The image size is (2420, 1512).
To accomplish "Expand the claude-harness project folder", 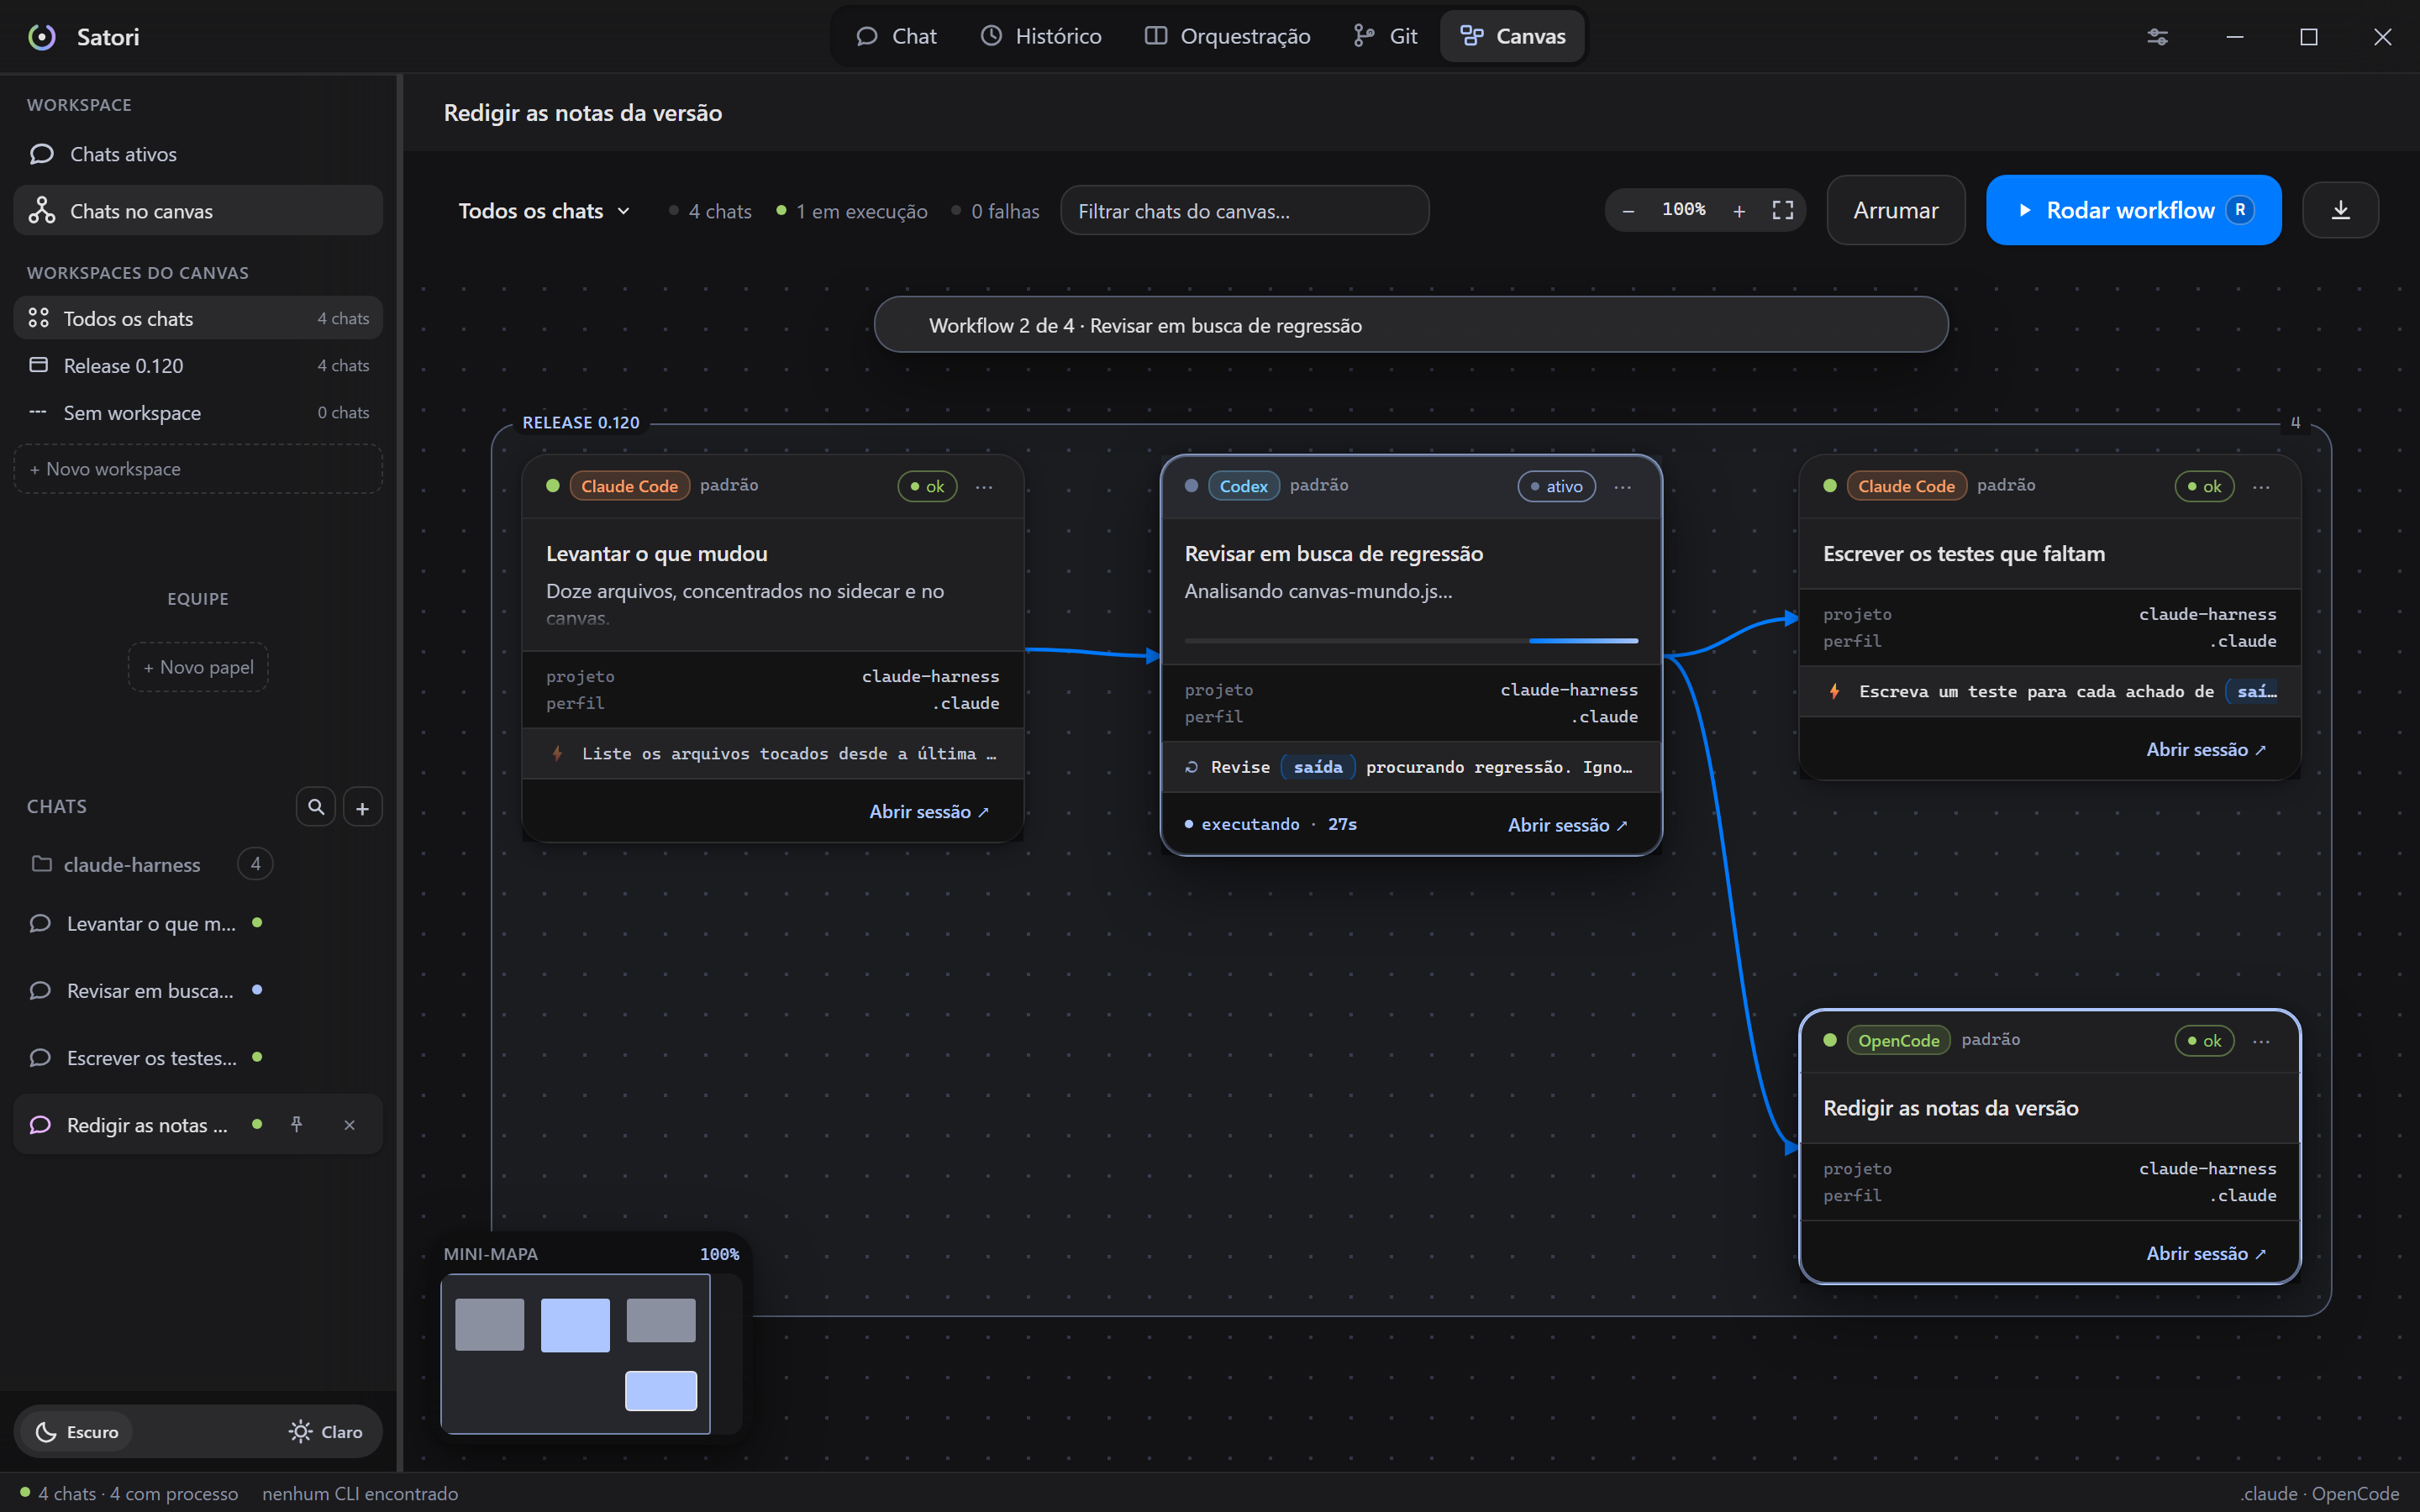I will [x=132, y=864].
